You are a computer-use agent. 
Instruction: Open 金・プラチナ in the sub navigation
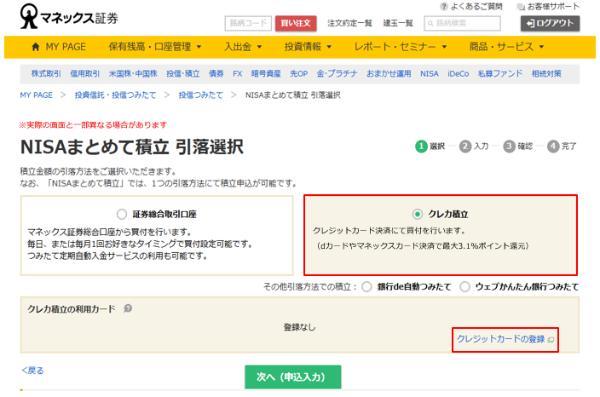pos(337,74)
